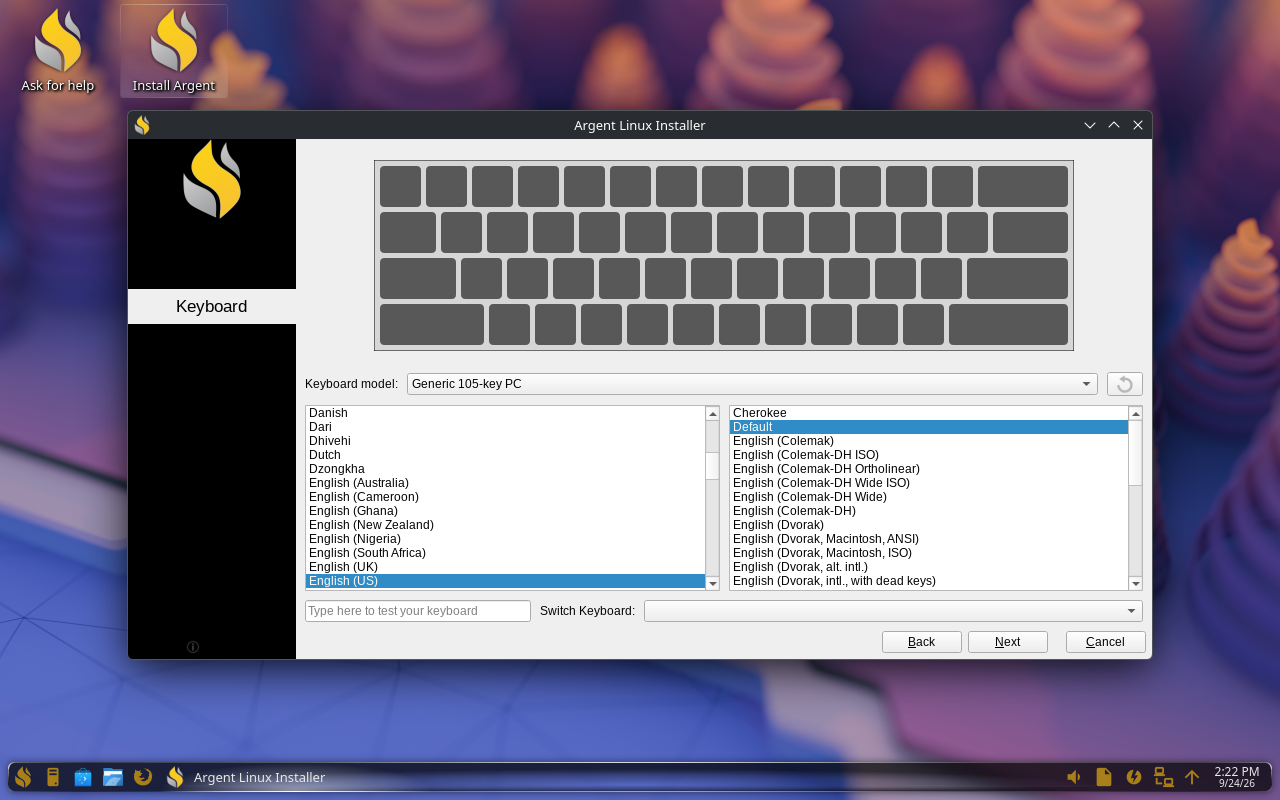Image resolution: width=1280 pixels, height=800 pixels.
Task: Show hidden tray icons arrow
Action: pyautogui.click(x=1192, y=777)
